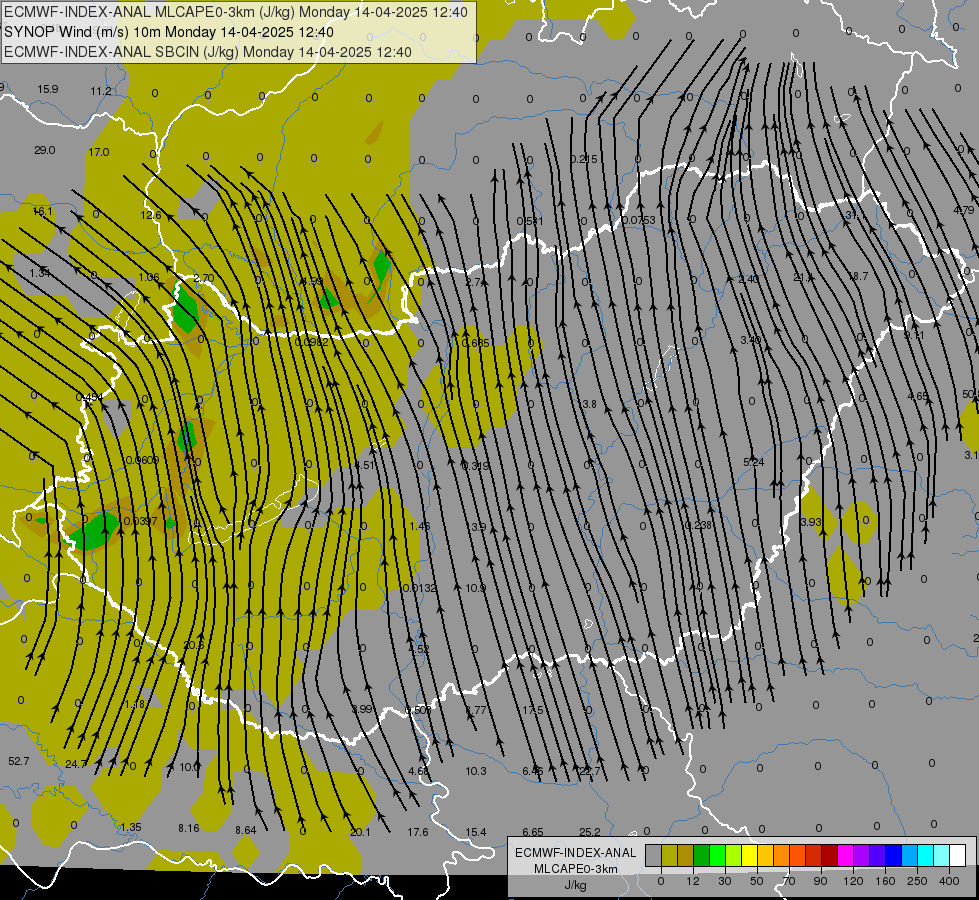Image resolution: width=979 pixels, height=900 pixels.
Task: Click the legend tick label 30
Action: click(724, 881)
